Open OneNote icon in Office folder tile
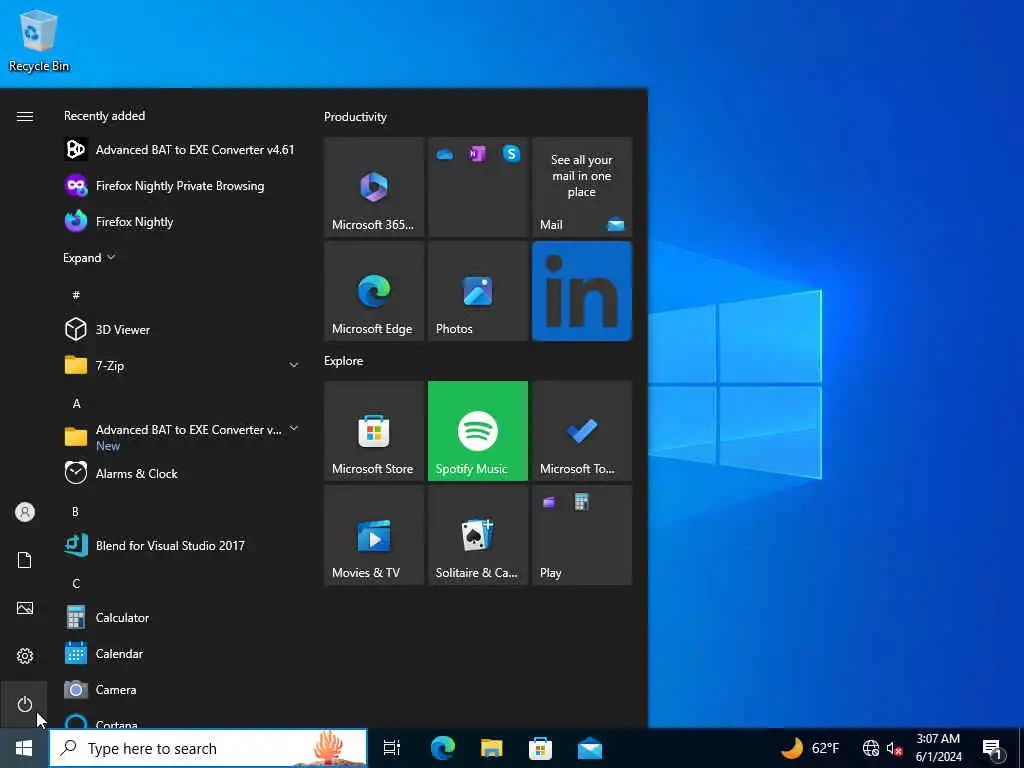This screenshot has height=768, width=1024. pyautogui.click(x=477, y=154)
